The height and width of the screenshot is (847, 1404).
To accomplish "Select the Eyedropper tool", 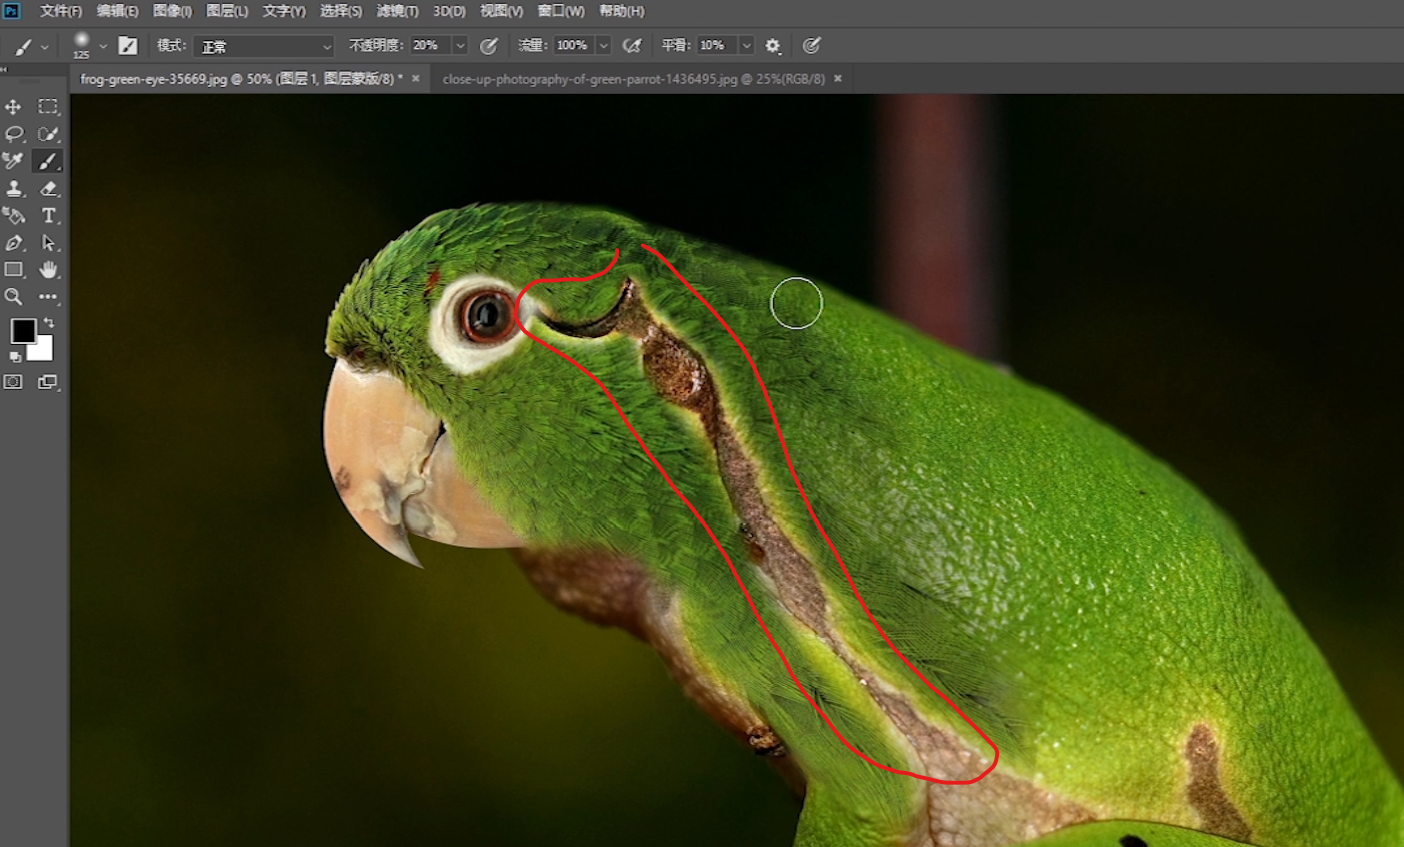I will tap(13, 161).
